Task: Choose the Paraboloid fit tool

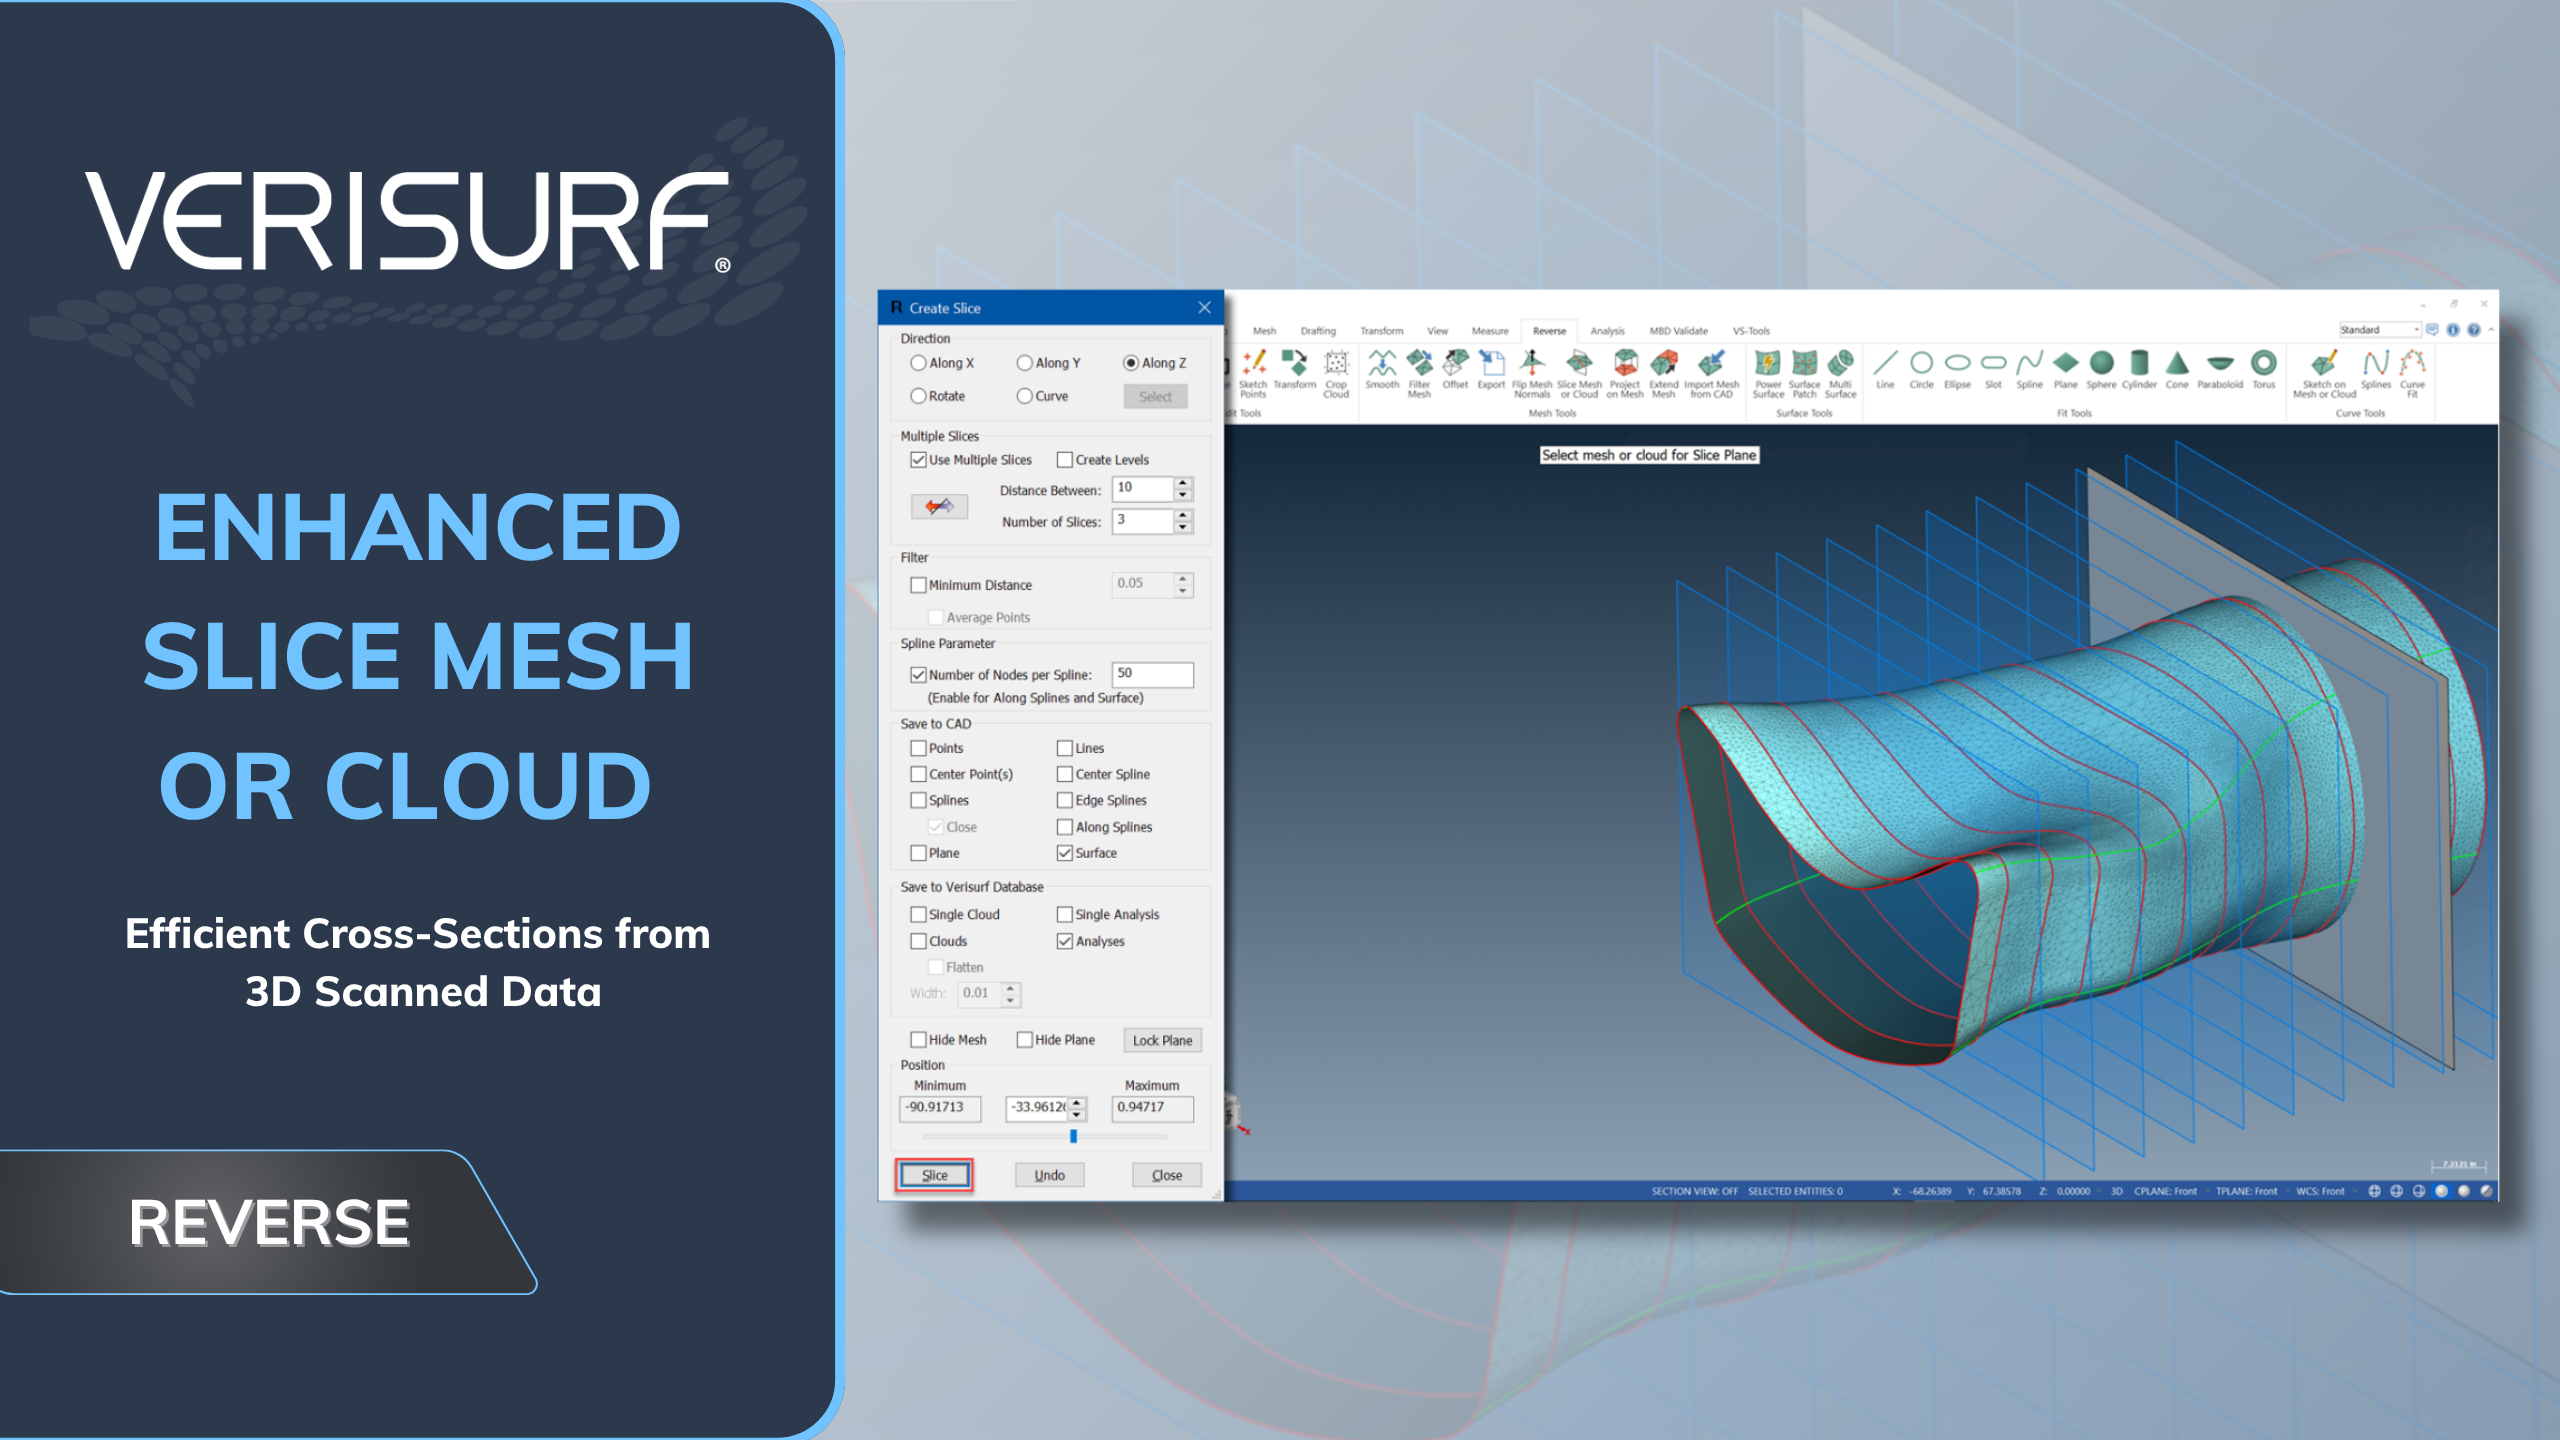Action: (x=2220, y=369)
